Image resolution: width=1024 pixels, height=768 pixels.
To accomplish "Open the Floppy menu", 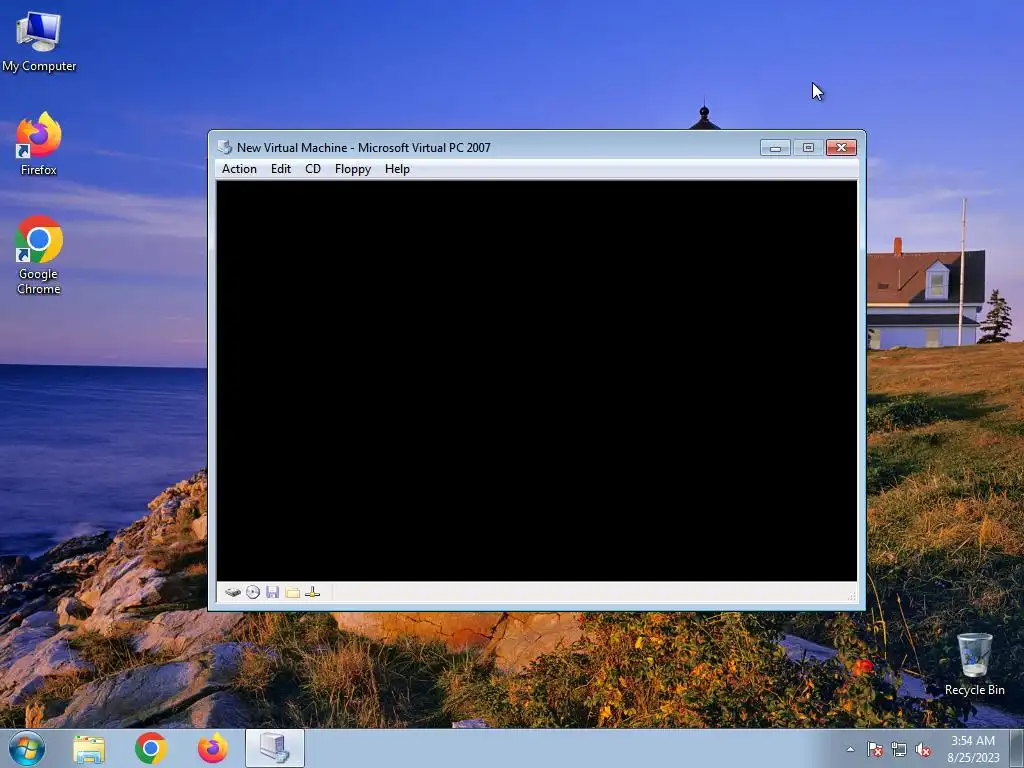I will 353,169.
